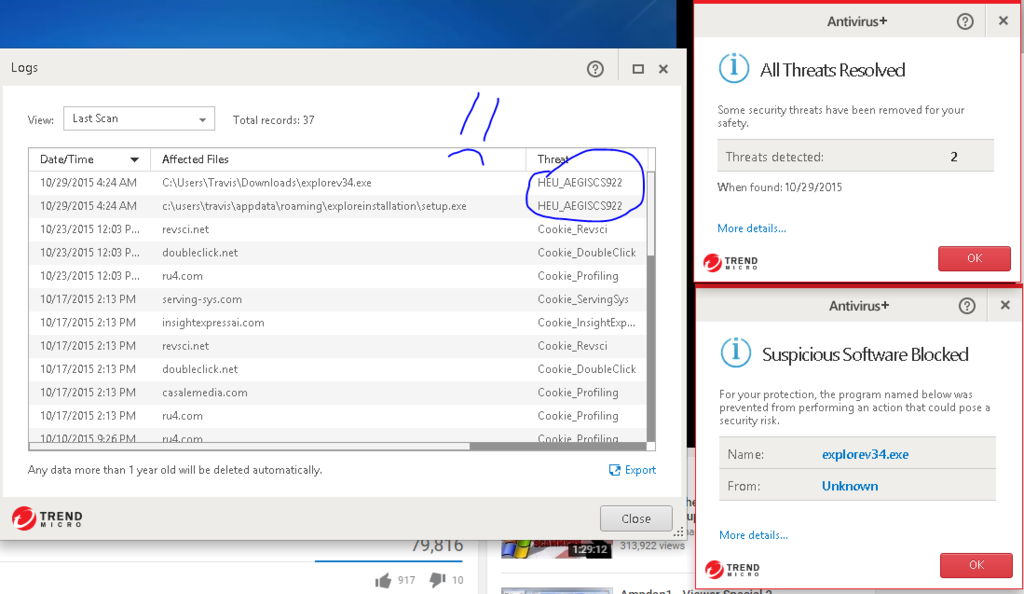Click the Logs table vertical scrollbar
The image size is (1024, 594).
tap(651, 300)
